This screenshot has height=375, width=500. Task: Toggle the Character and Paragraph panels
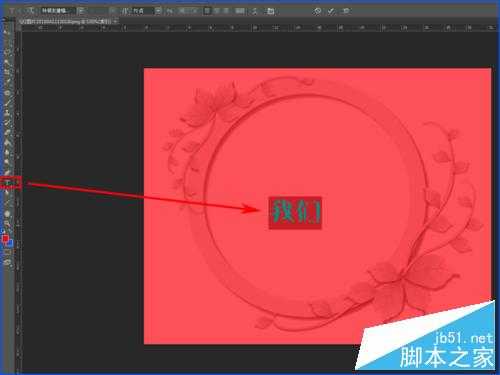(x=270, y=11)
